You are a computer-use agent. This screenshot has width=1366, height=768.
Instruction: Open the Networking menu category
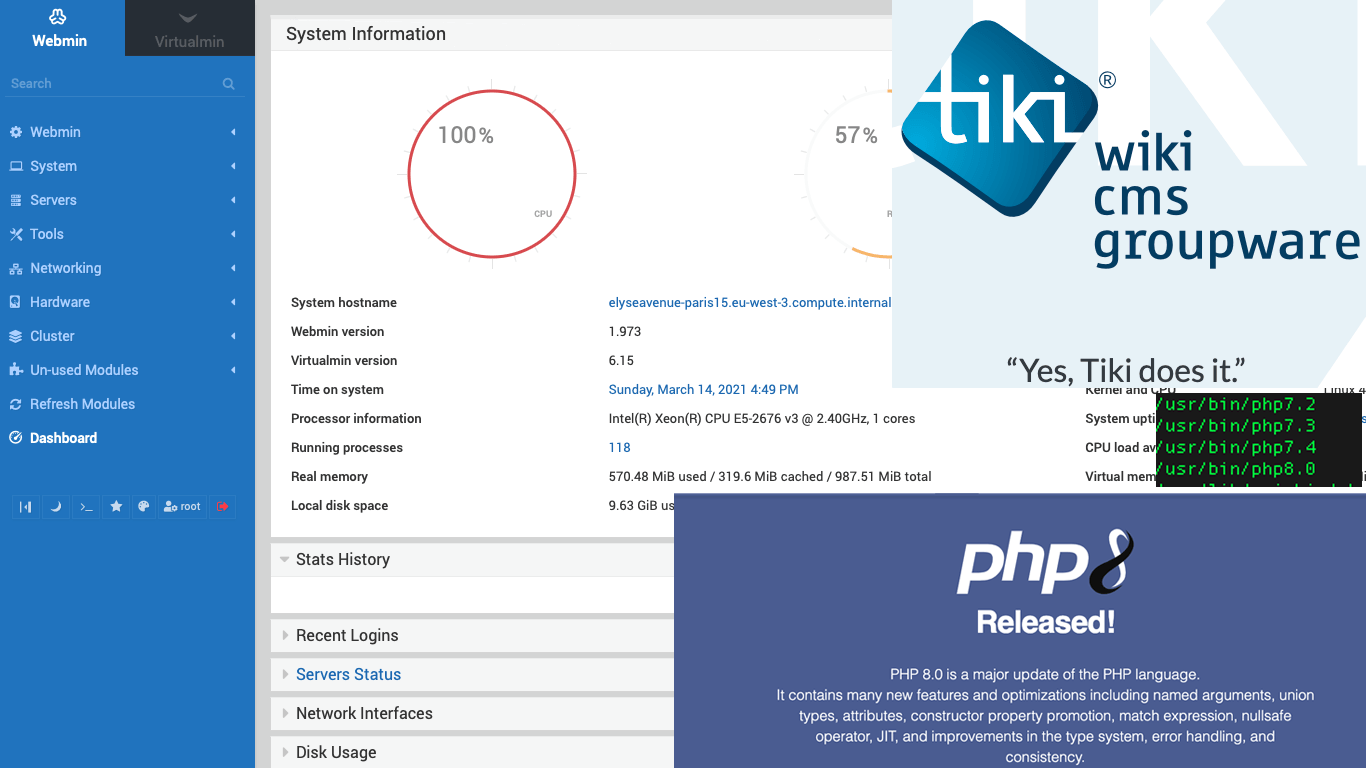coord(127,268)
